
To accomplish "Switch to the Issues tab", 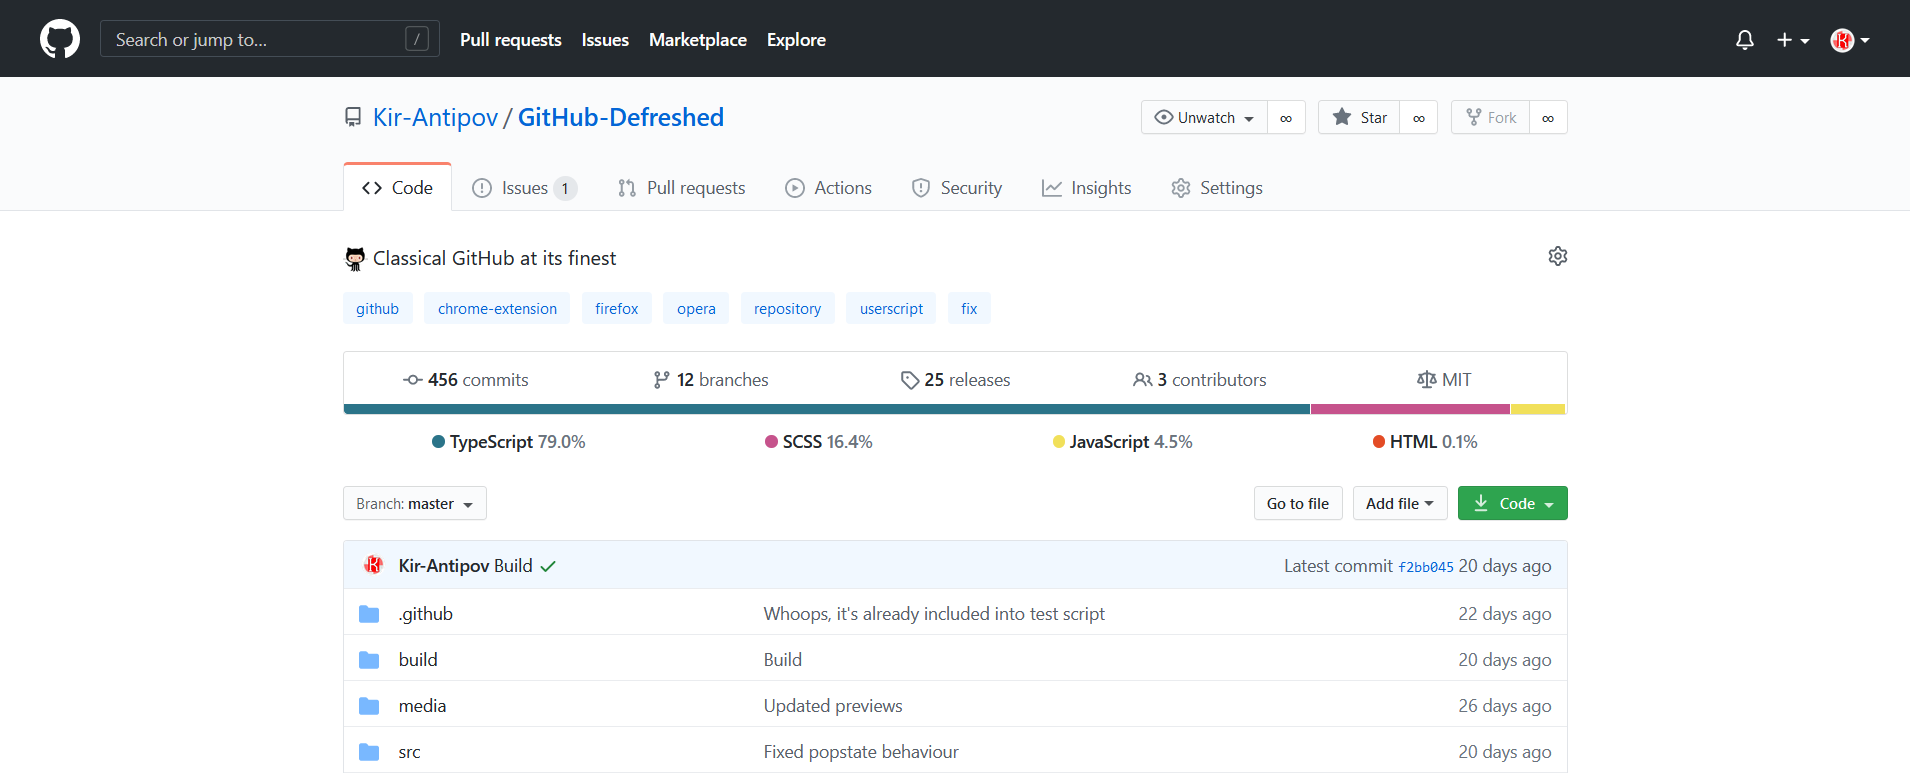I will pyautogui.click(x=524, y=187).
